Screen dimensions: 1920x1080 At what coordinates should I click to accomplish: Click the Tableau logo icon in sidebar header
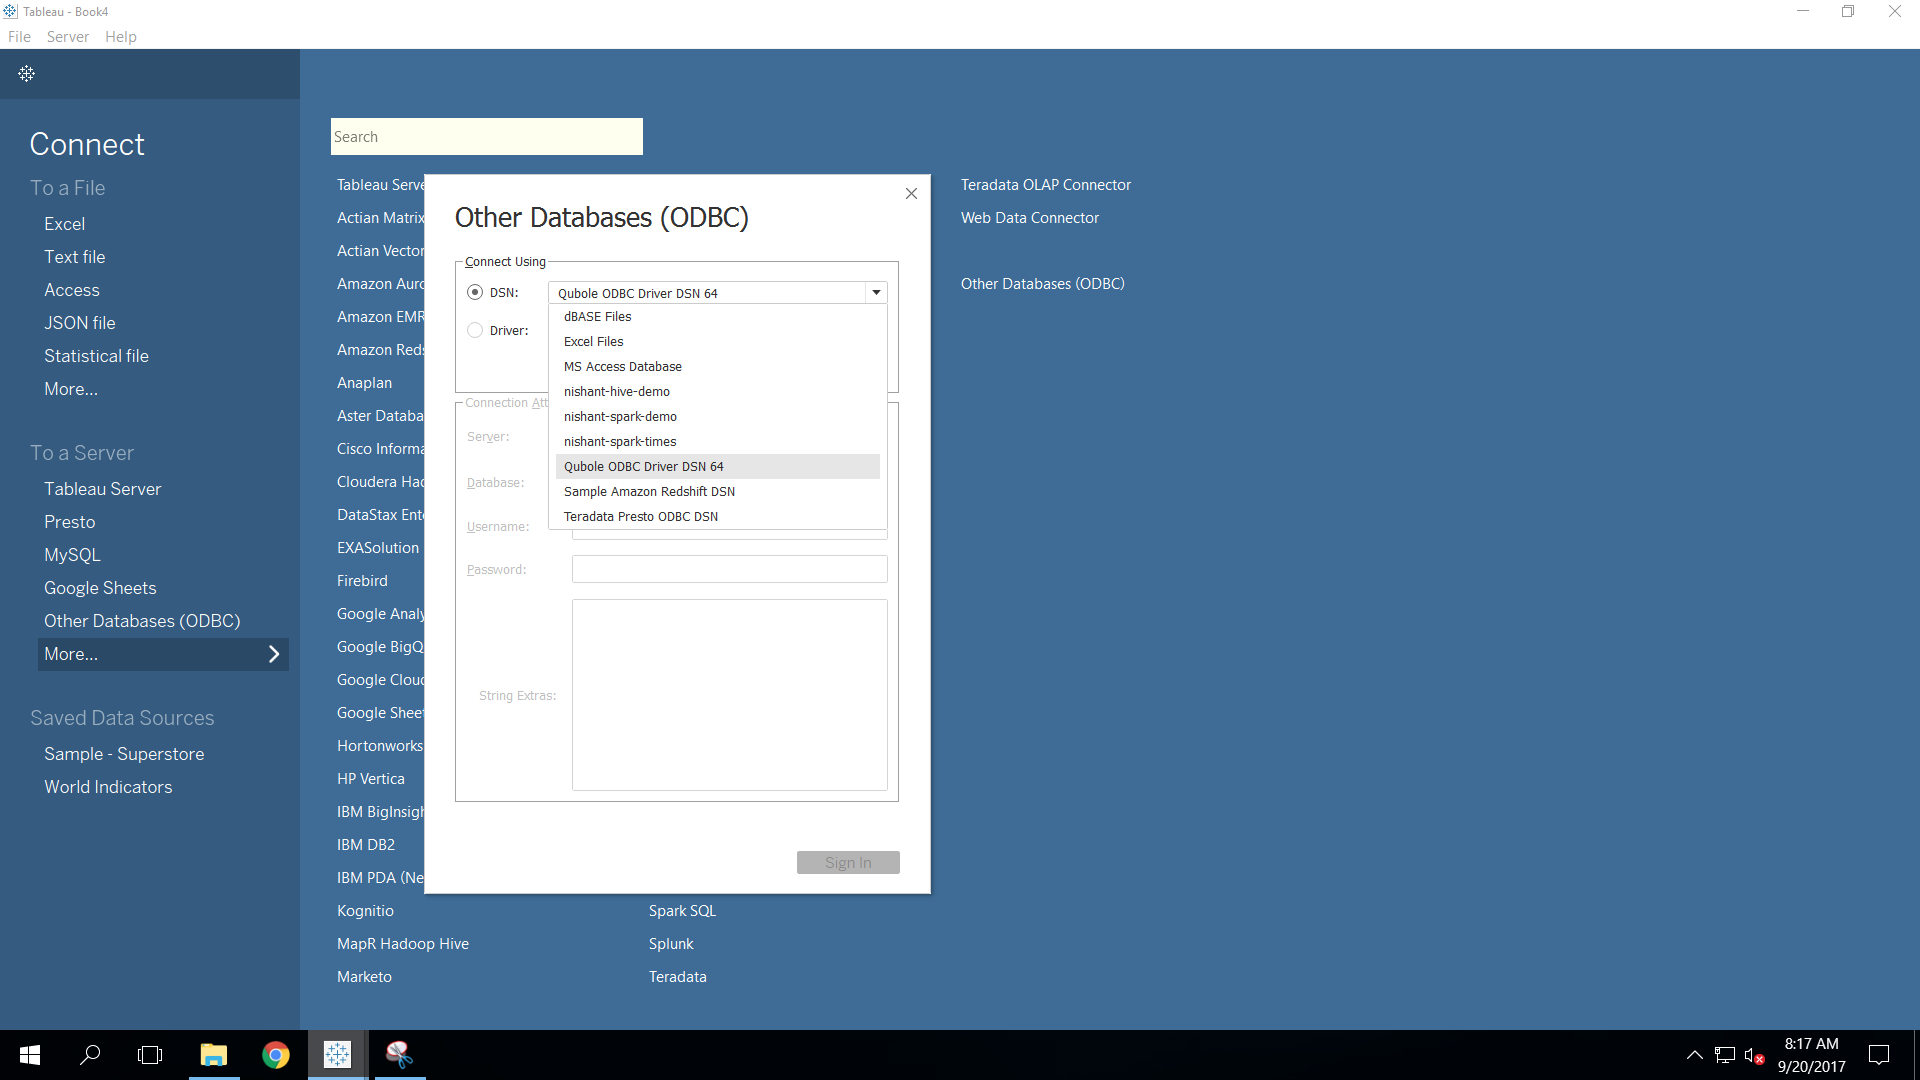pos(27,73)
